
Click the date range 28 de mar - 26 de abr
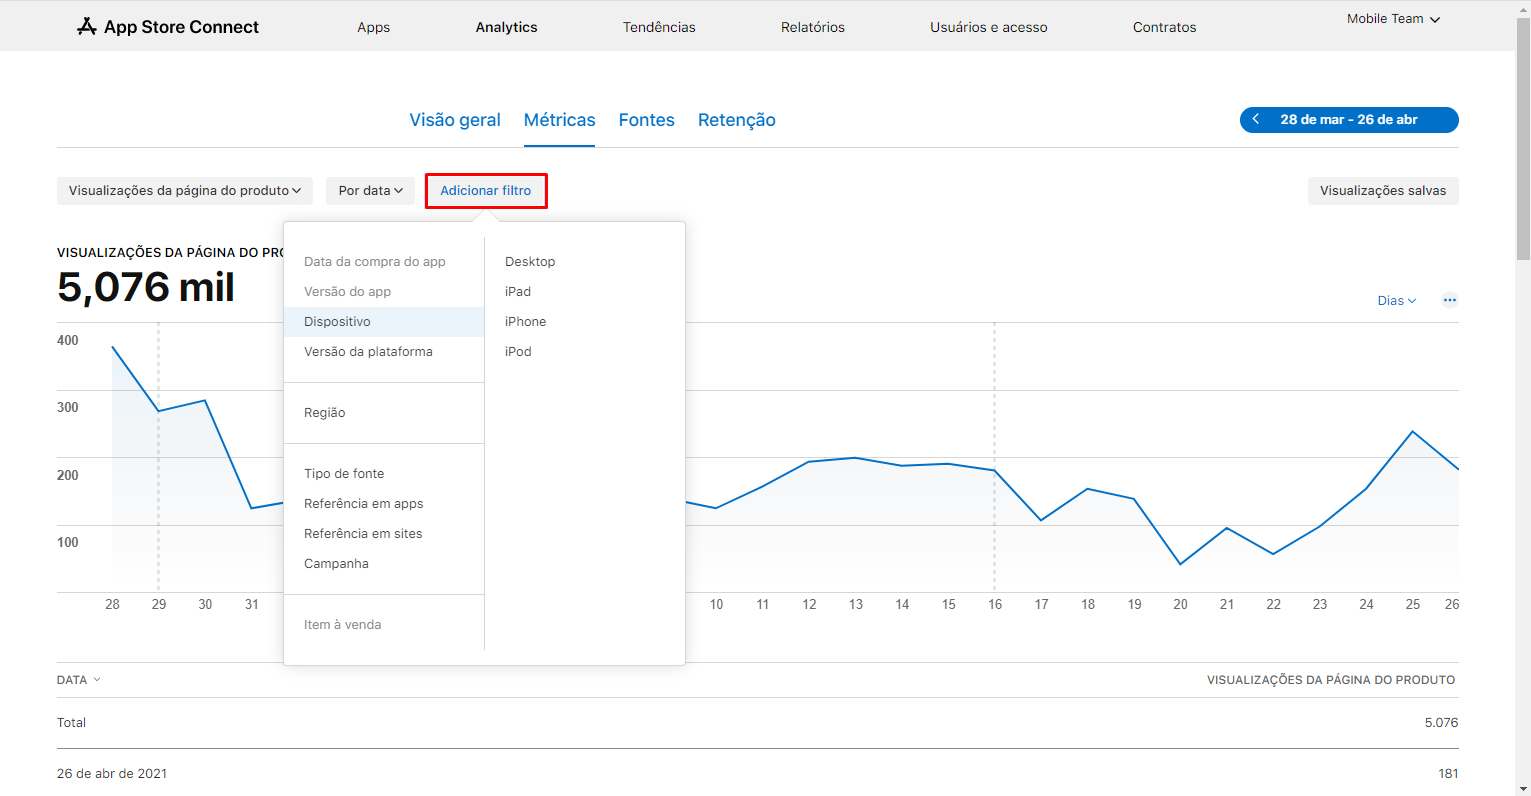point(1348,120)
